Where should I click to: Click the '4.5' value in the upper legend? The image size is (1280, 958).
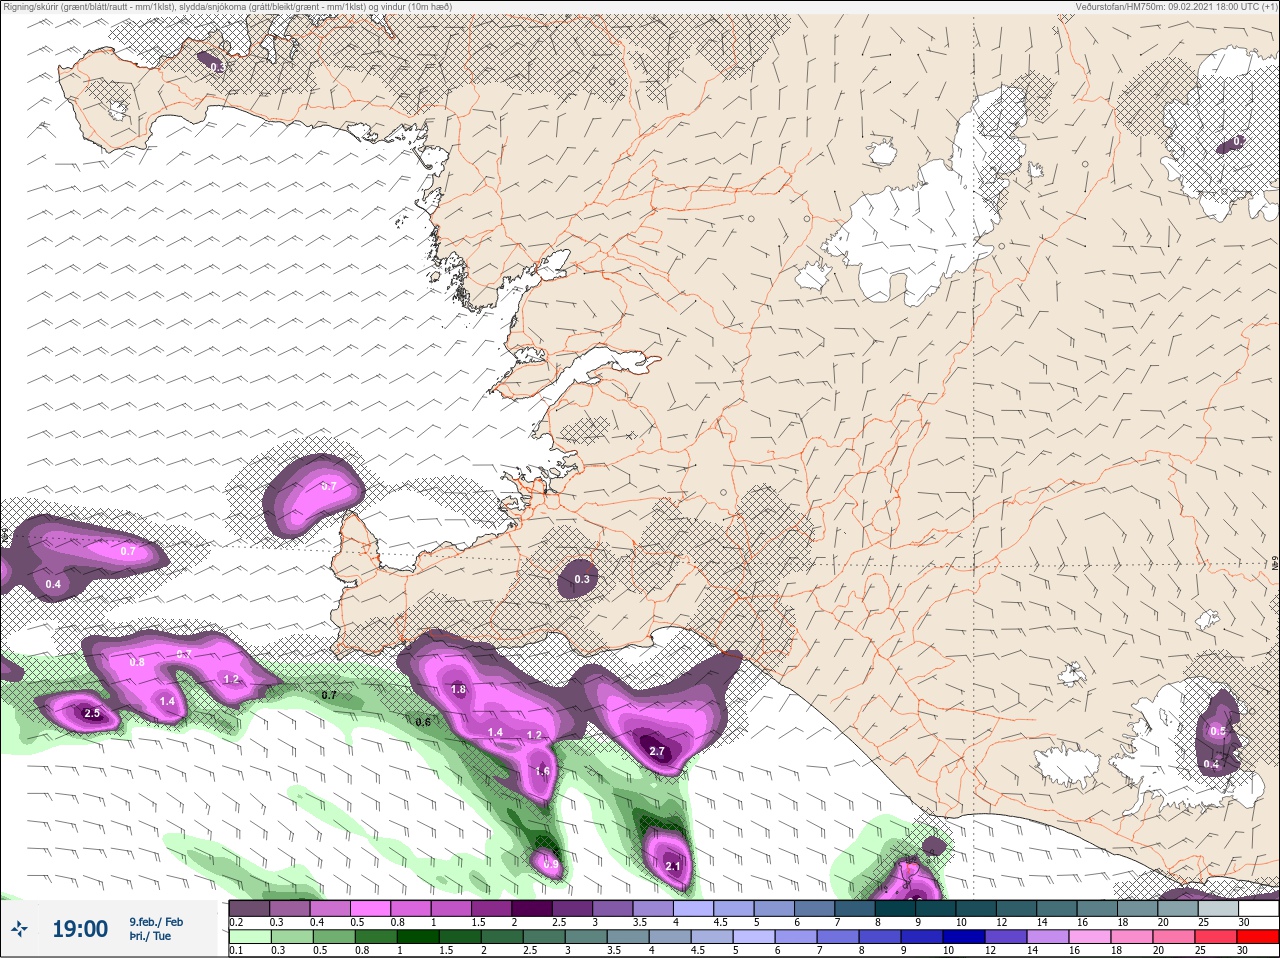pos(720,922)
